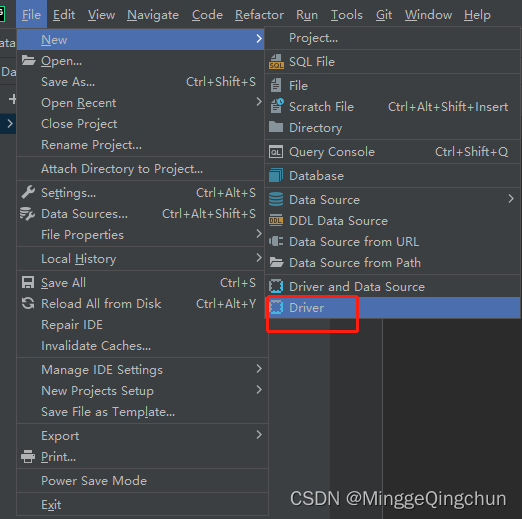Click the highlighted Driver icon
The height and width of the screenshot is (519, 522).
click(x=276, y=307)
